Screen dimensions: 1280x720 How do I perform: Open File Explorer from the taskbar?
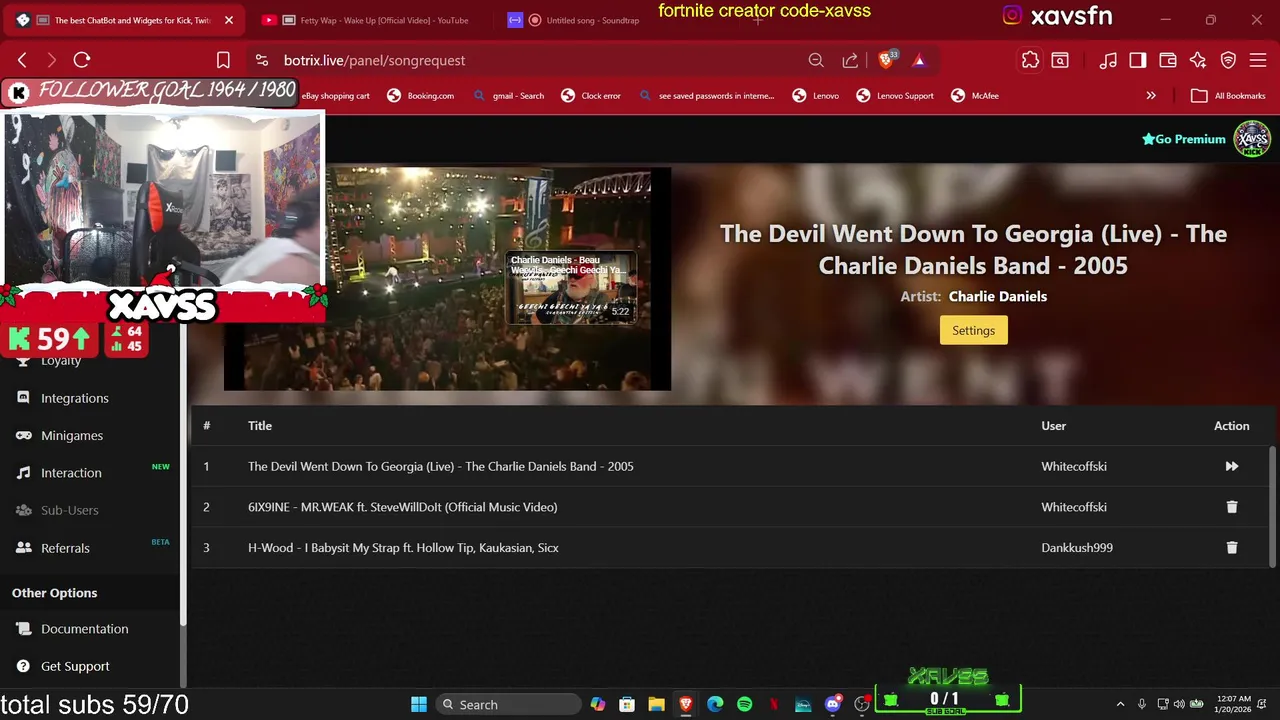pyautogui.click(x=656, y=704)
